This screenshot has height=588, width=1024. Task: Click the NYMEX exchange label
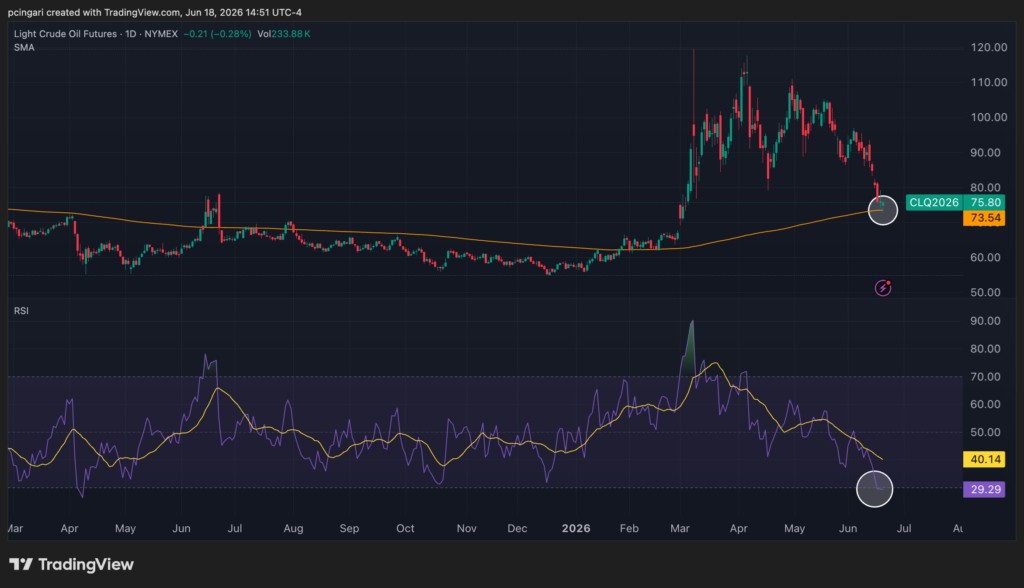point(161,34)
